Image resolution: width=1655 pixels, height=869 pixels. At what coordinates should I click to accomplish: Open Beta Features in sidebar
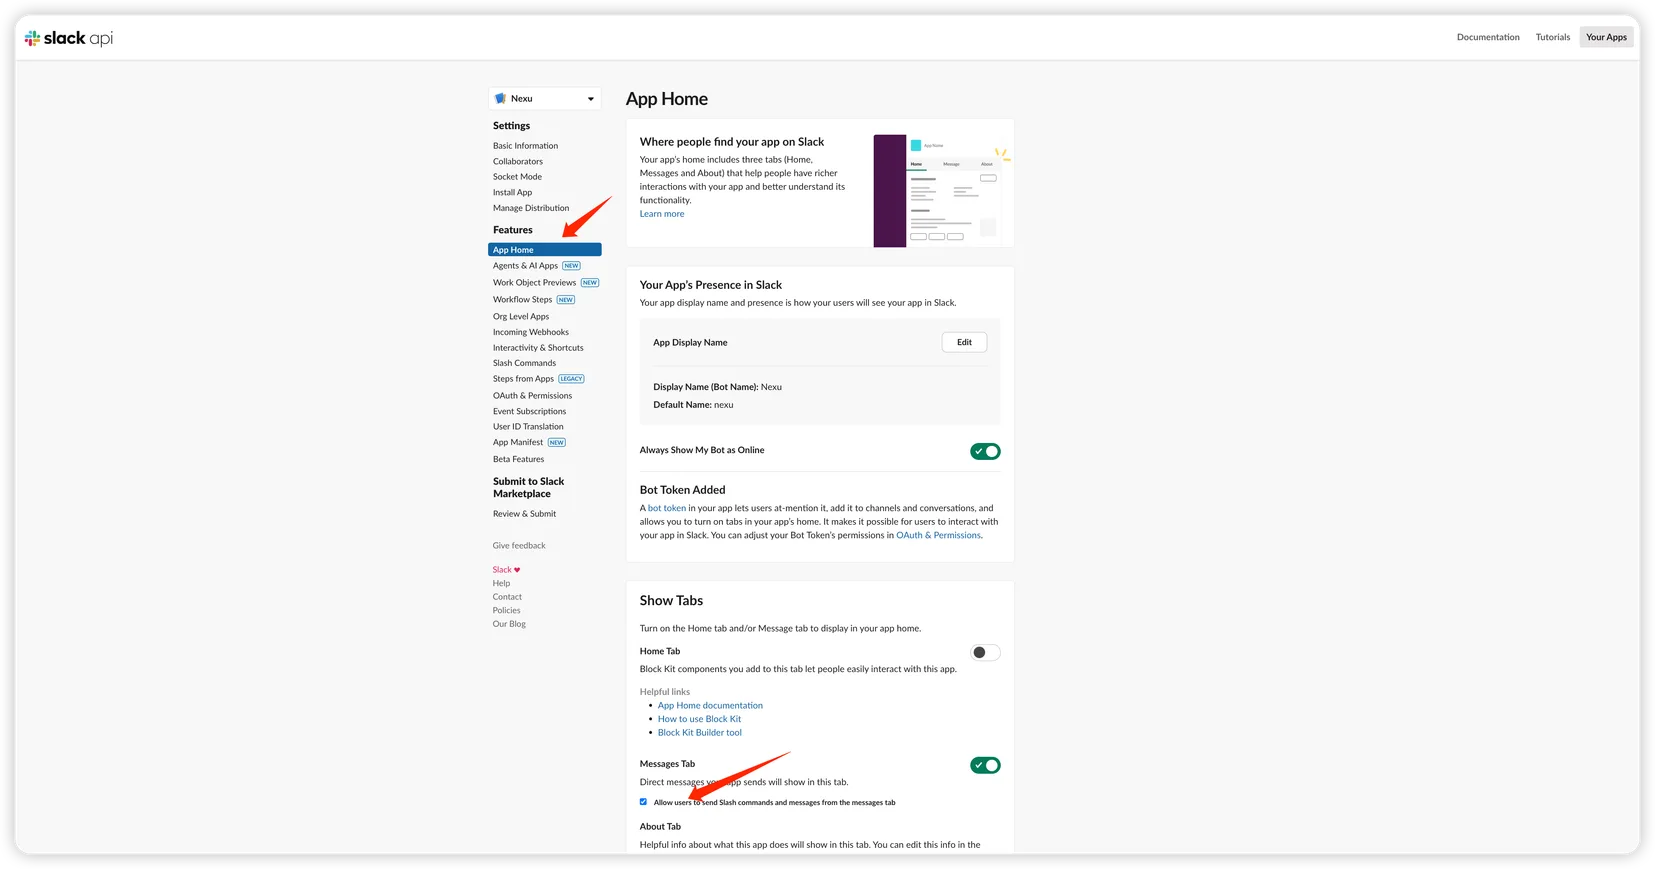coord(518,459)
